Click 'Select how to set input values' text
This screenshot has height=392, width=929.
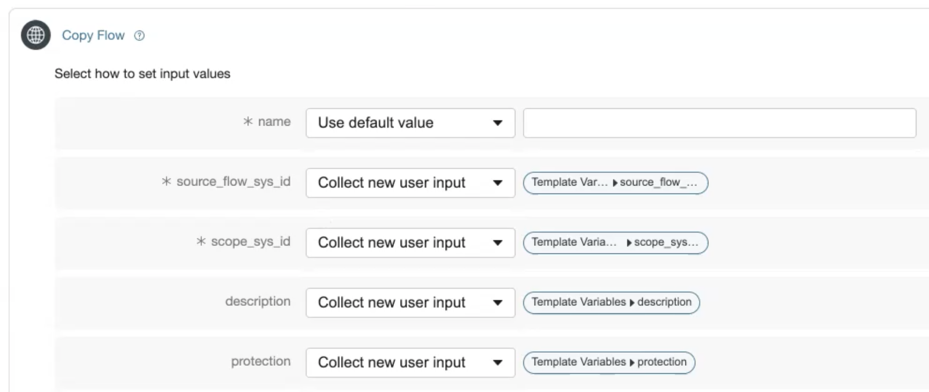[x=142, y=74]
